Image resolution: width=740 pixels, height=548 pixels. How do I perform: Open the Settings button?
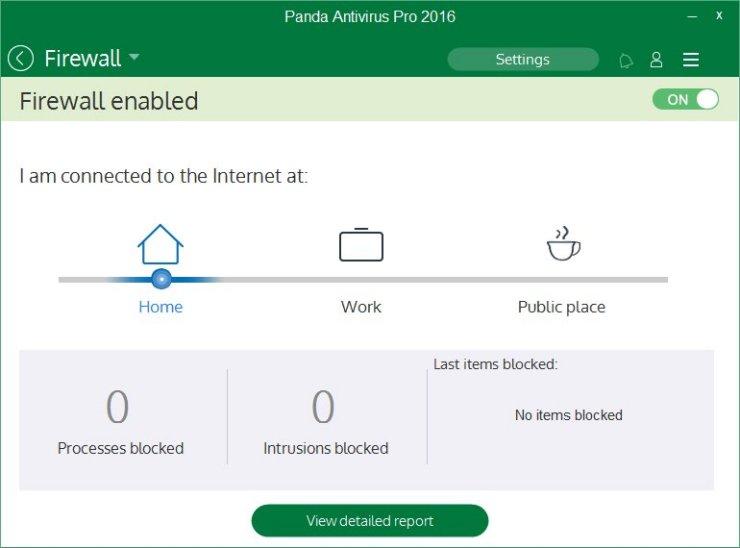click(523, 60)
